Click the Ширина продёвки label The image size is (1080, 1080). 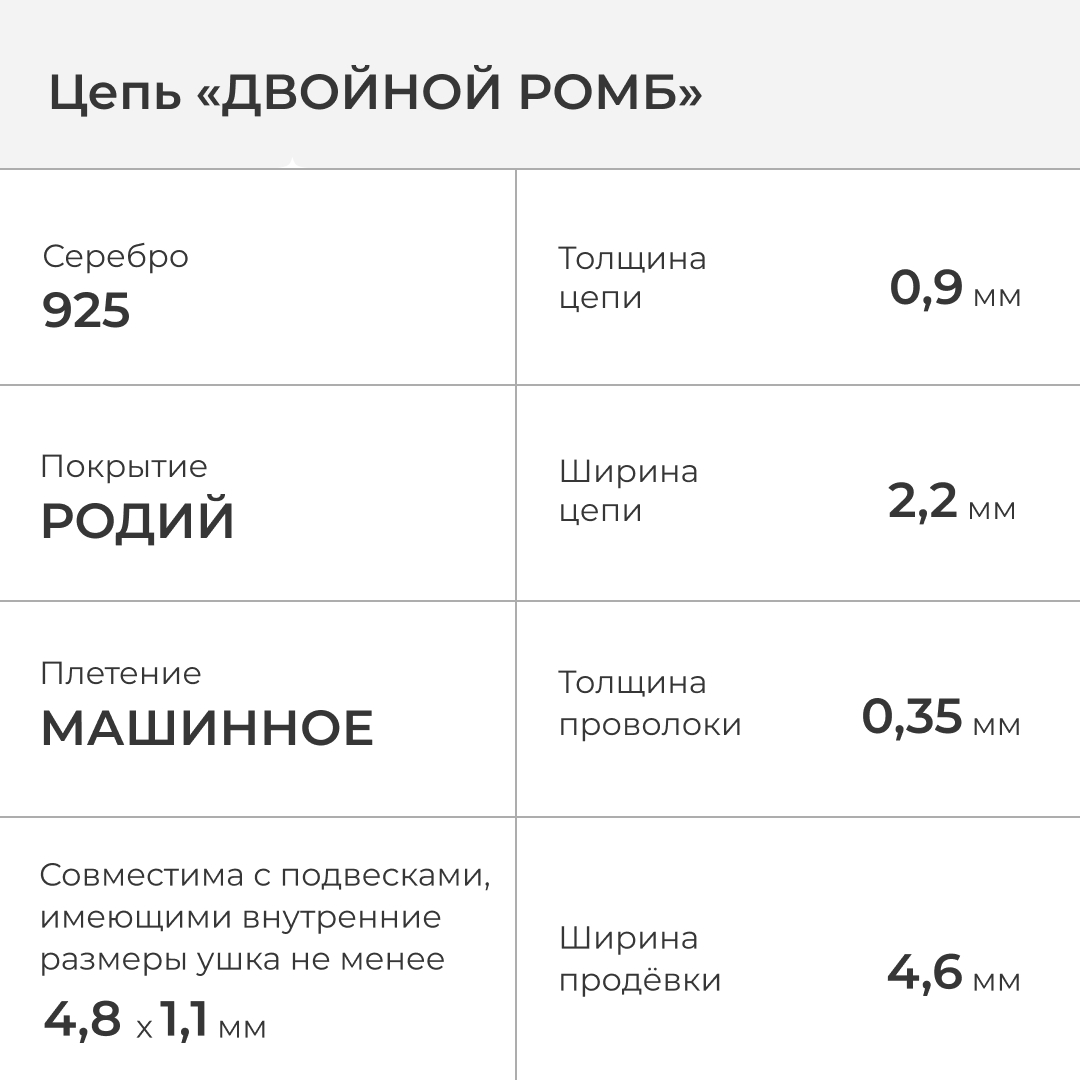click(x=639, y=959)
